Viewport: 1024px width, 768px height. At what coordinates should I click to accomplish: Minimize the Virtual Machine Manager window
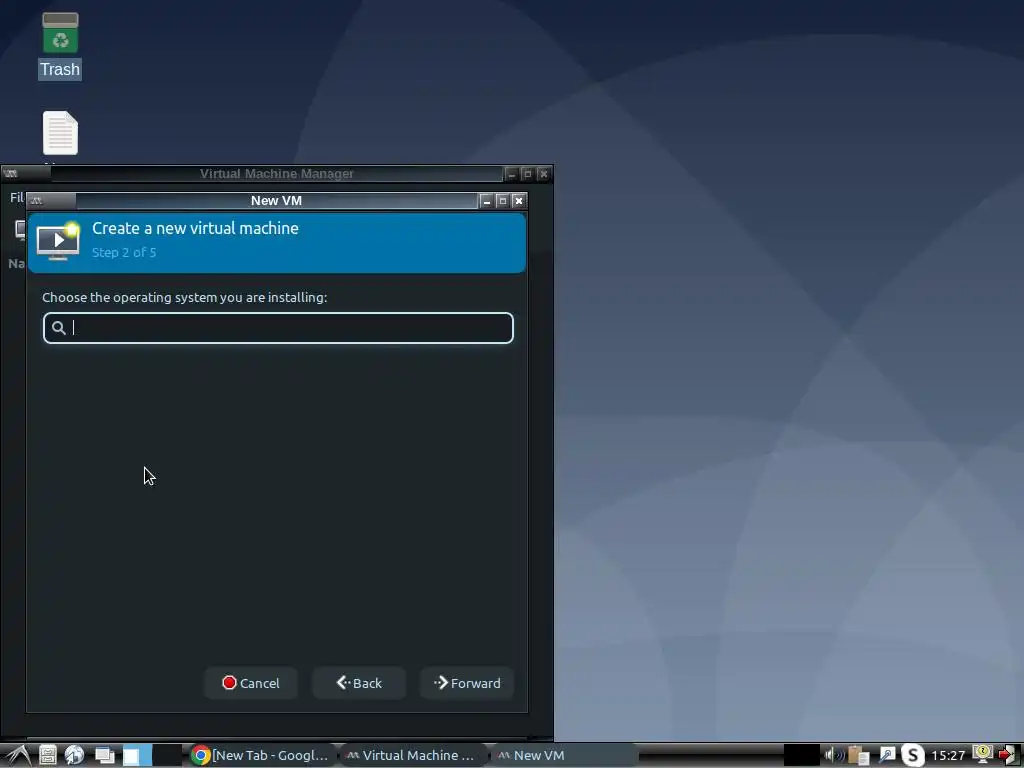[512, 174]
